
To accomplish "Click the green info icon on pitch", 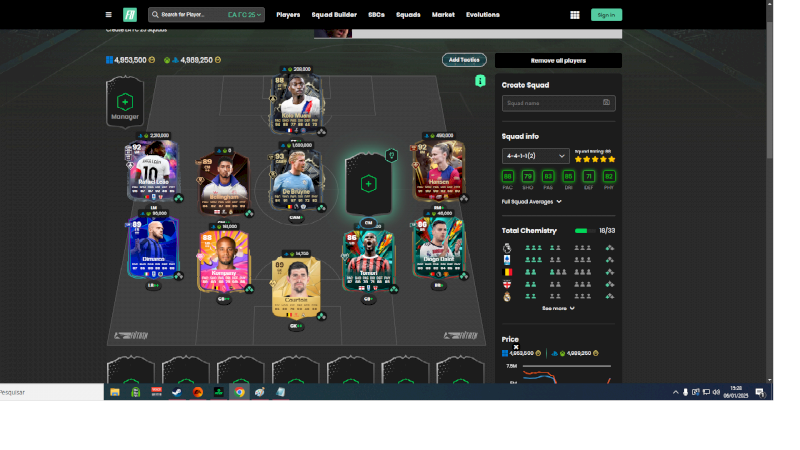I will pos(480,81).
